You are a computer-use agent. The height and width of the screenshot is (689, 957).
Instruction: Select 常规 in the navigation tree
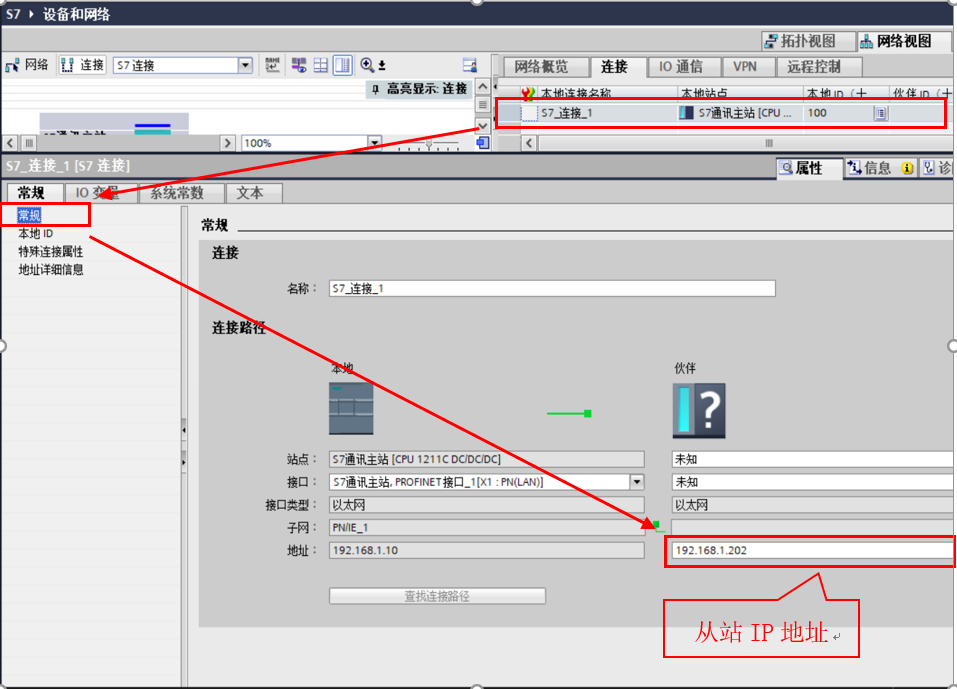point(29,215)
